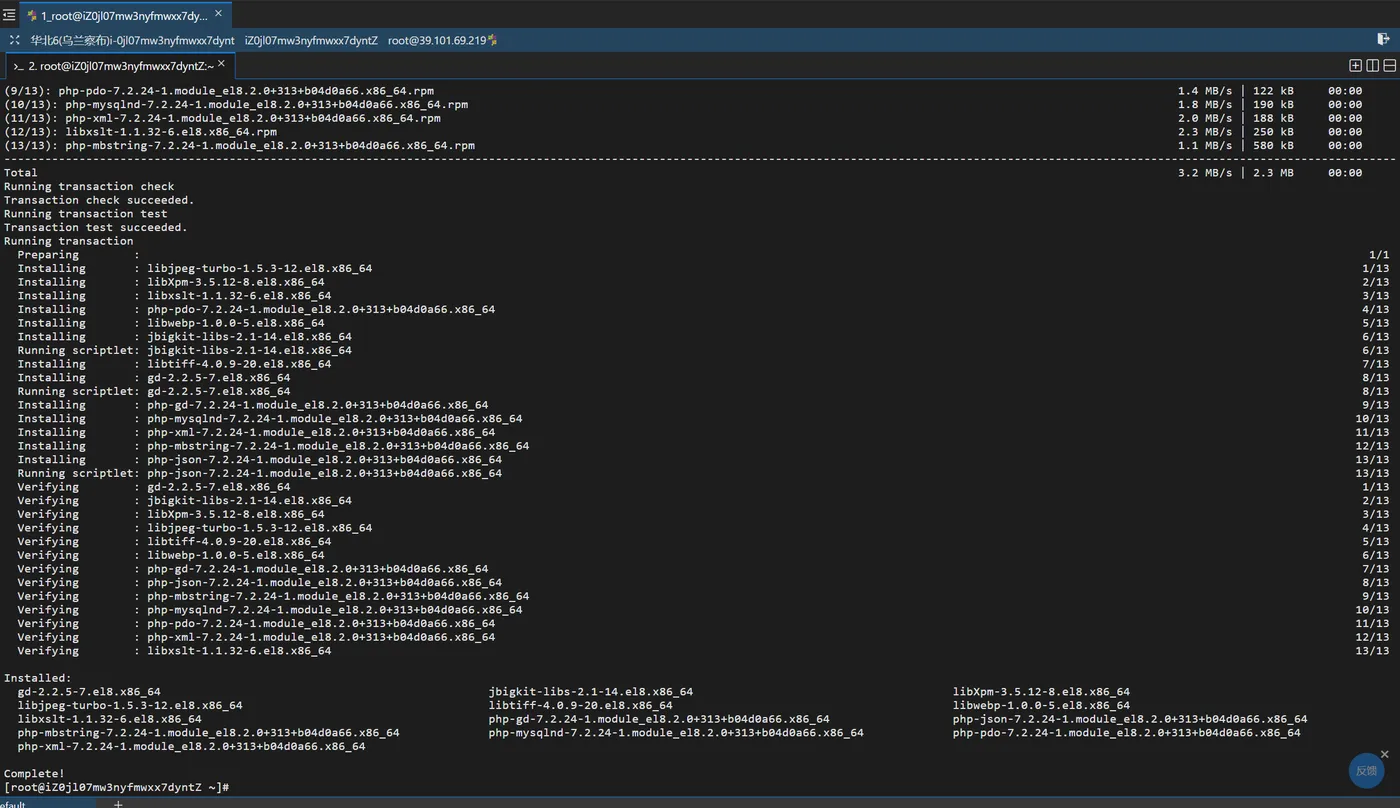This screenshot has height=808, width=1400.
Task: Click download row (12/13) libxslt rpm
Action: click(141, 131)
